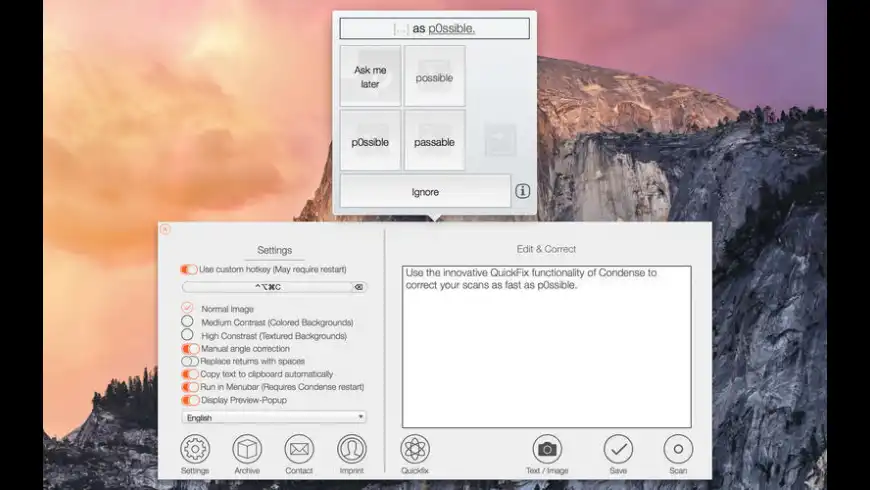Click the faded arrow icon in popup
Screen dimensions: 870x490
(500, 140)
